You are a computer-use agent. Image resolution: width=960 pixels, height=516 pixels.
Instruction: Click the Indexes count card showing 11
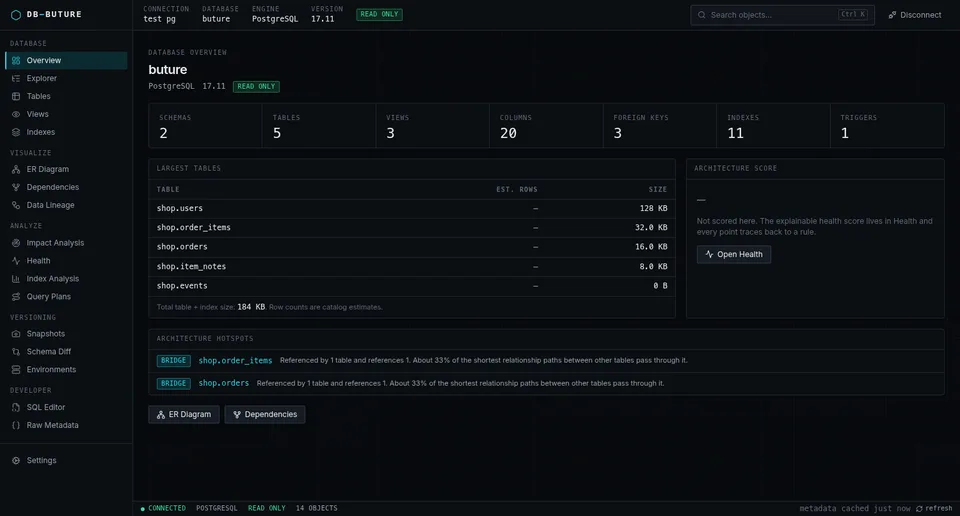point(773,125)
